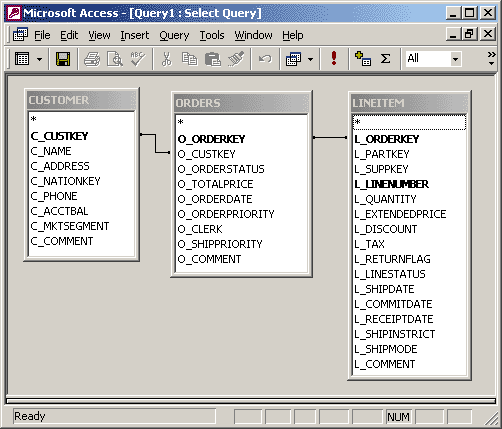Select the L_EXTENDEDPRICE field

[410, 214]
